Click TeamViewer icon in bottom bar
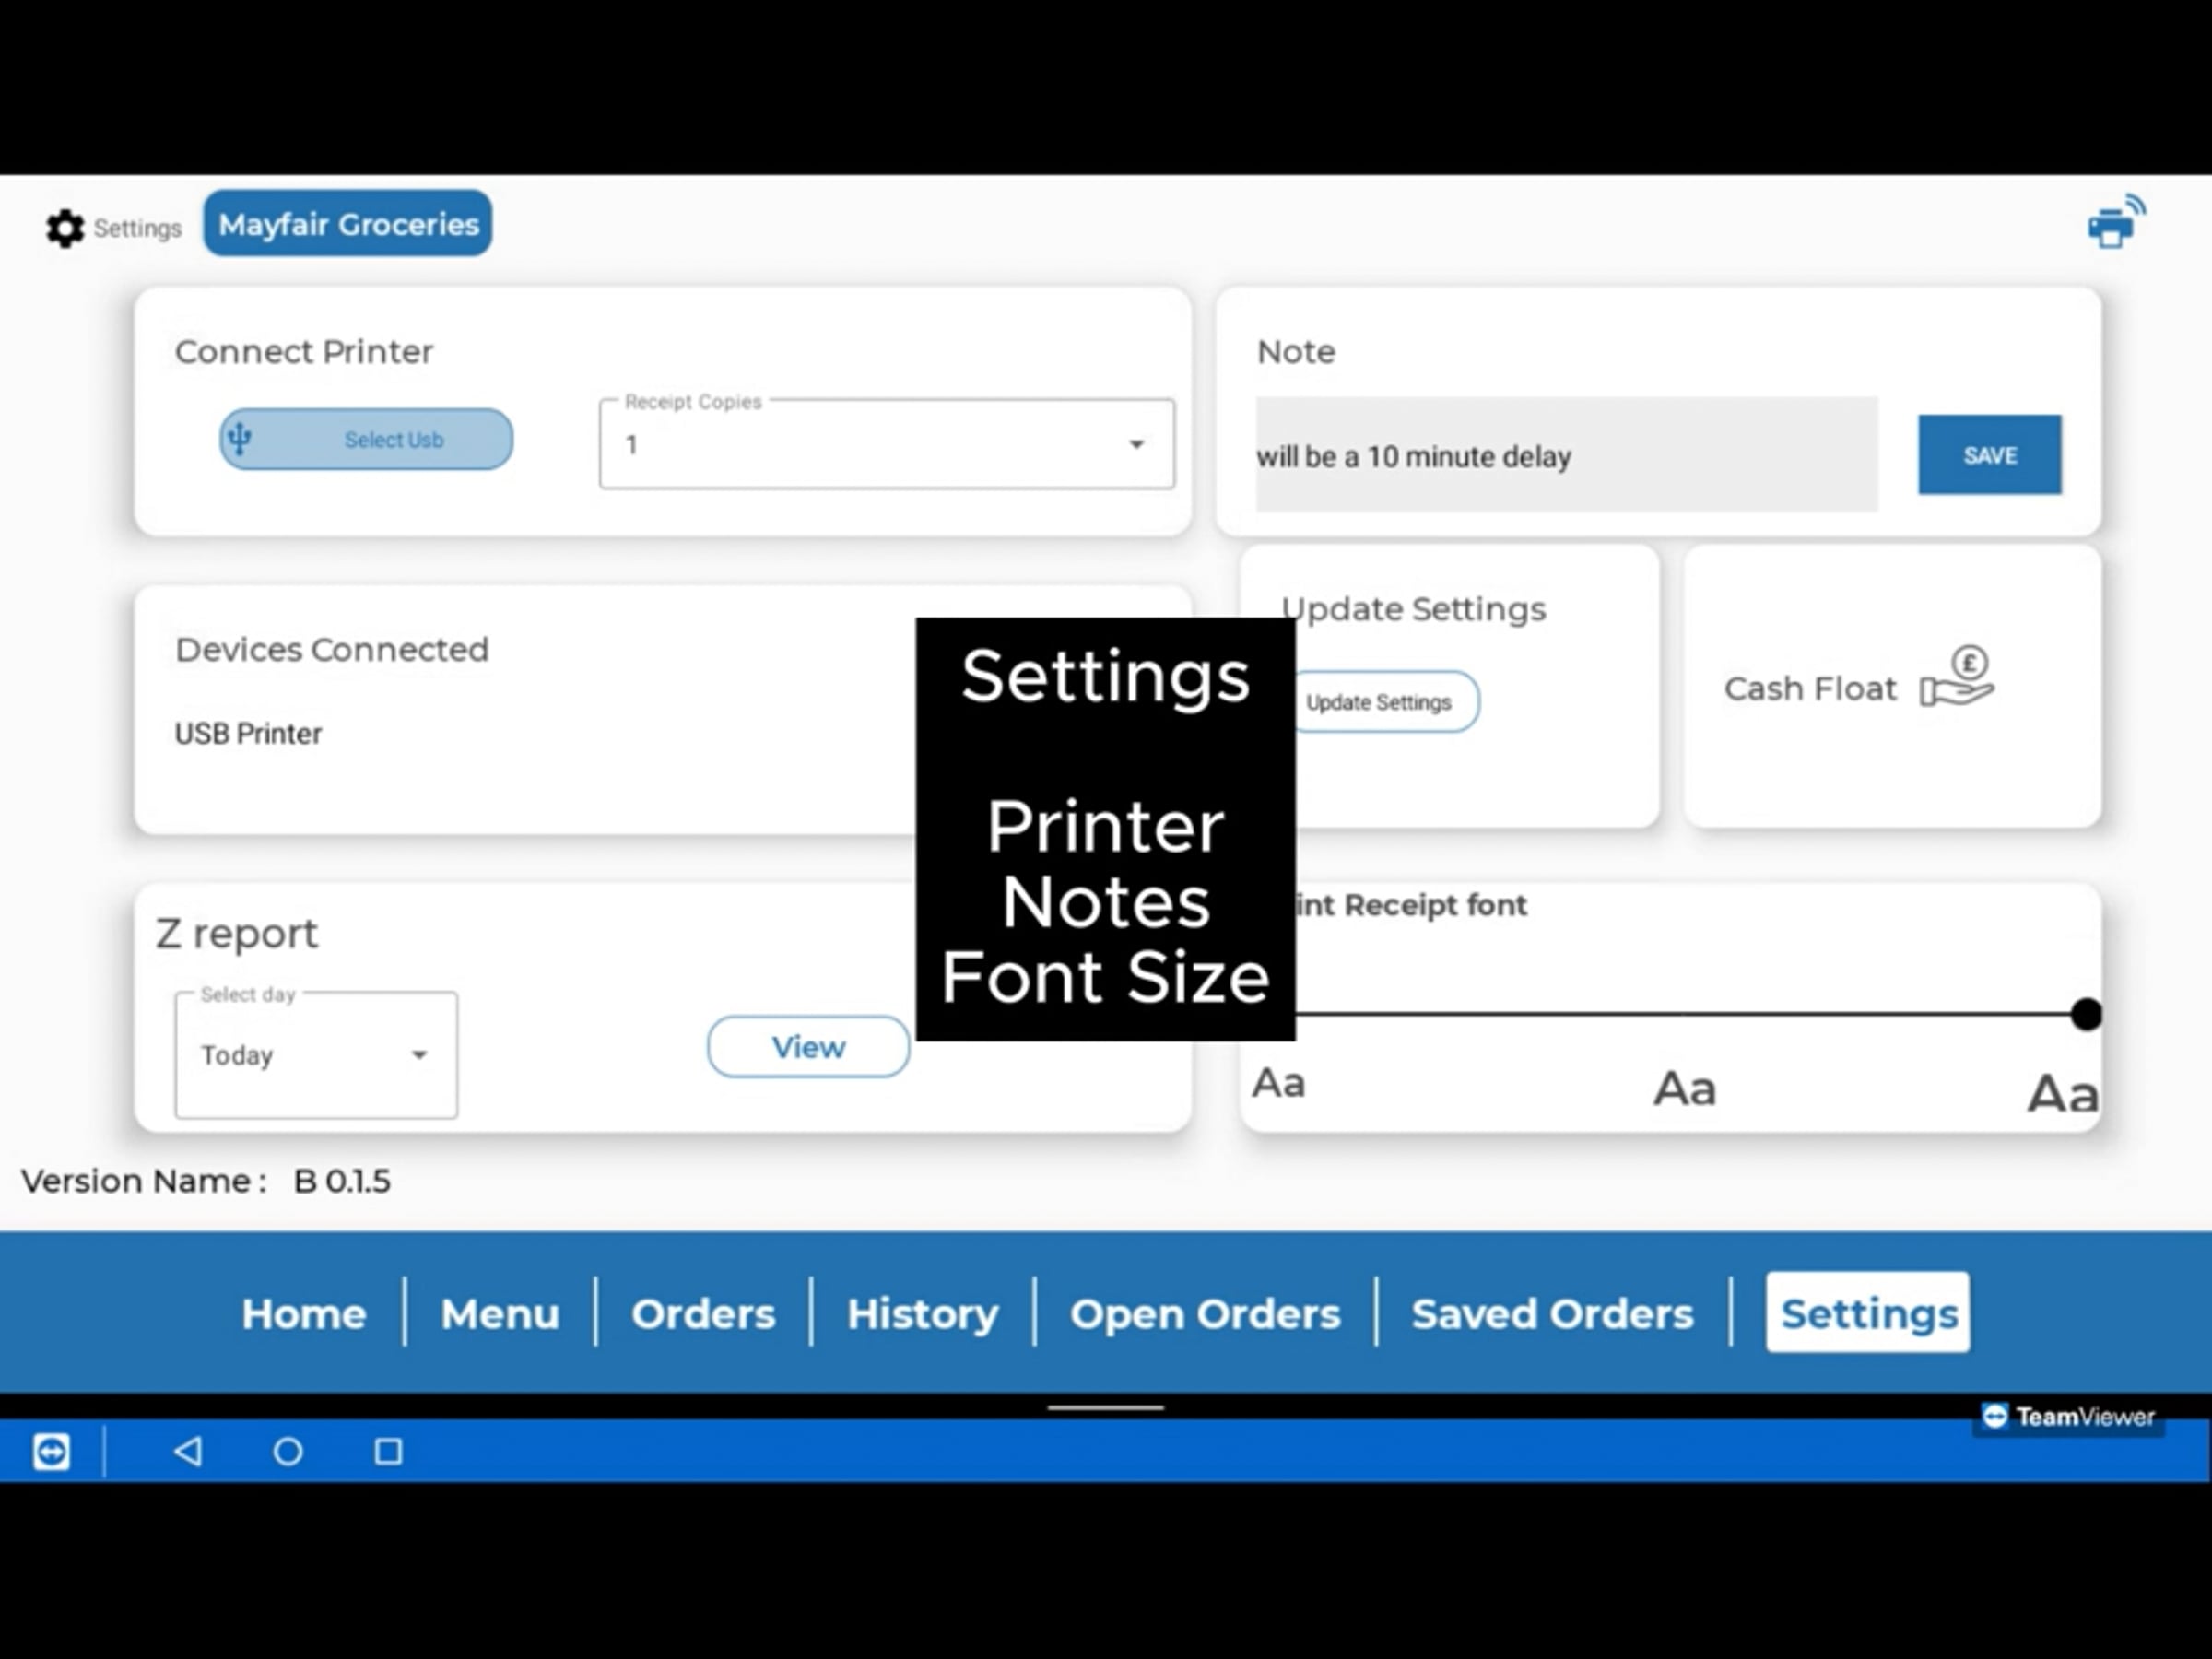The height and width of the screenshot is (1659, 2212). (x=52, y=1451)
